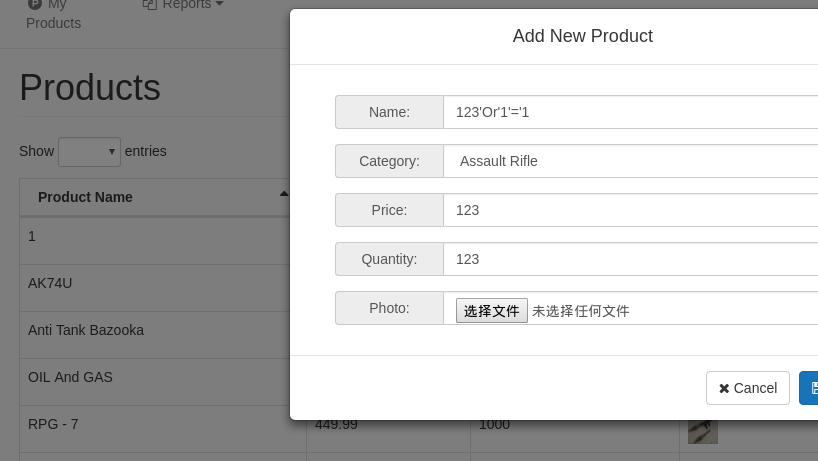The height and width of the screenshot is (461, 818).
Task: Focus the Name input field
Action: pyautogui.click(x=630, y=112)
